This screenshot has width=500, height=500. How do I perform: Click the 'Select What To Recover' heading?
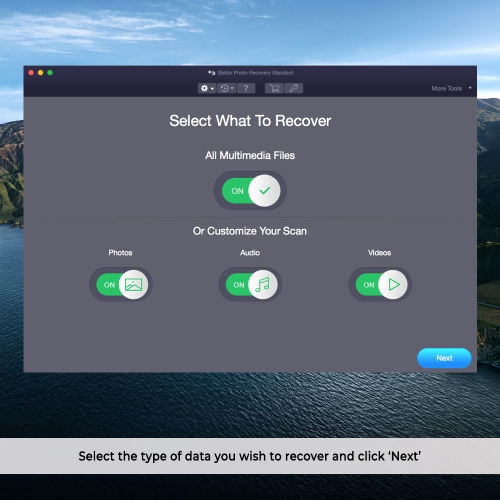click(250, 121)
